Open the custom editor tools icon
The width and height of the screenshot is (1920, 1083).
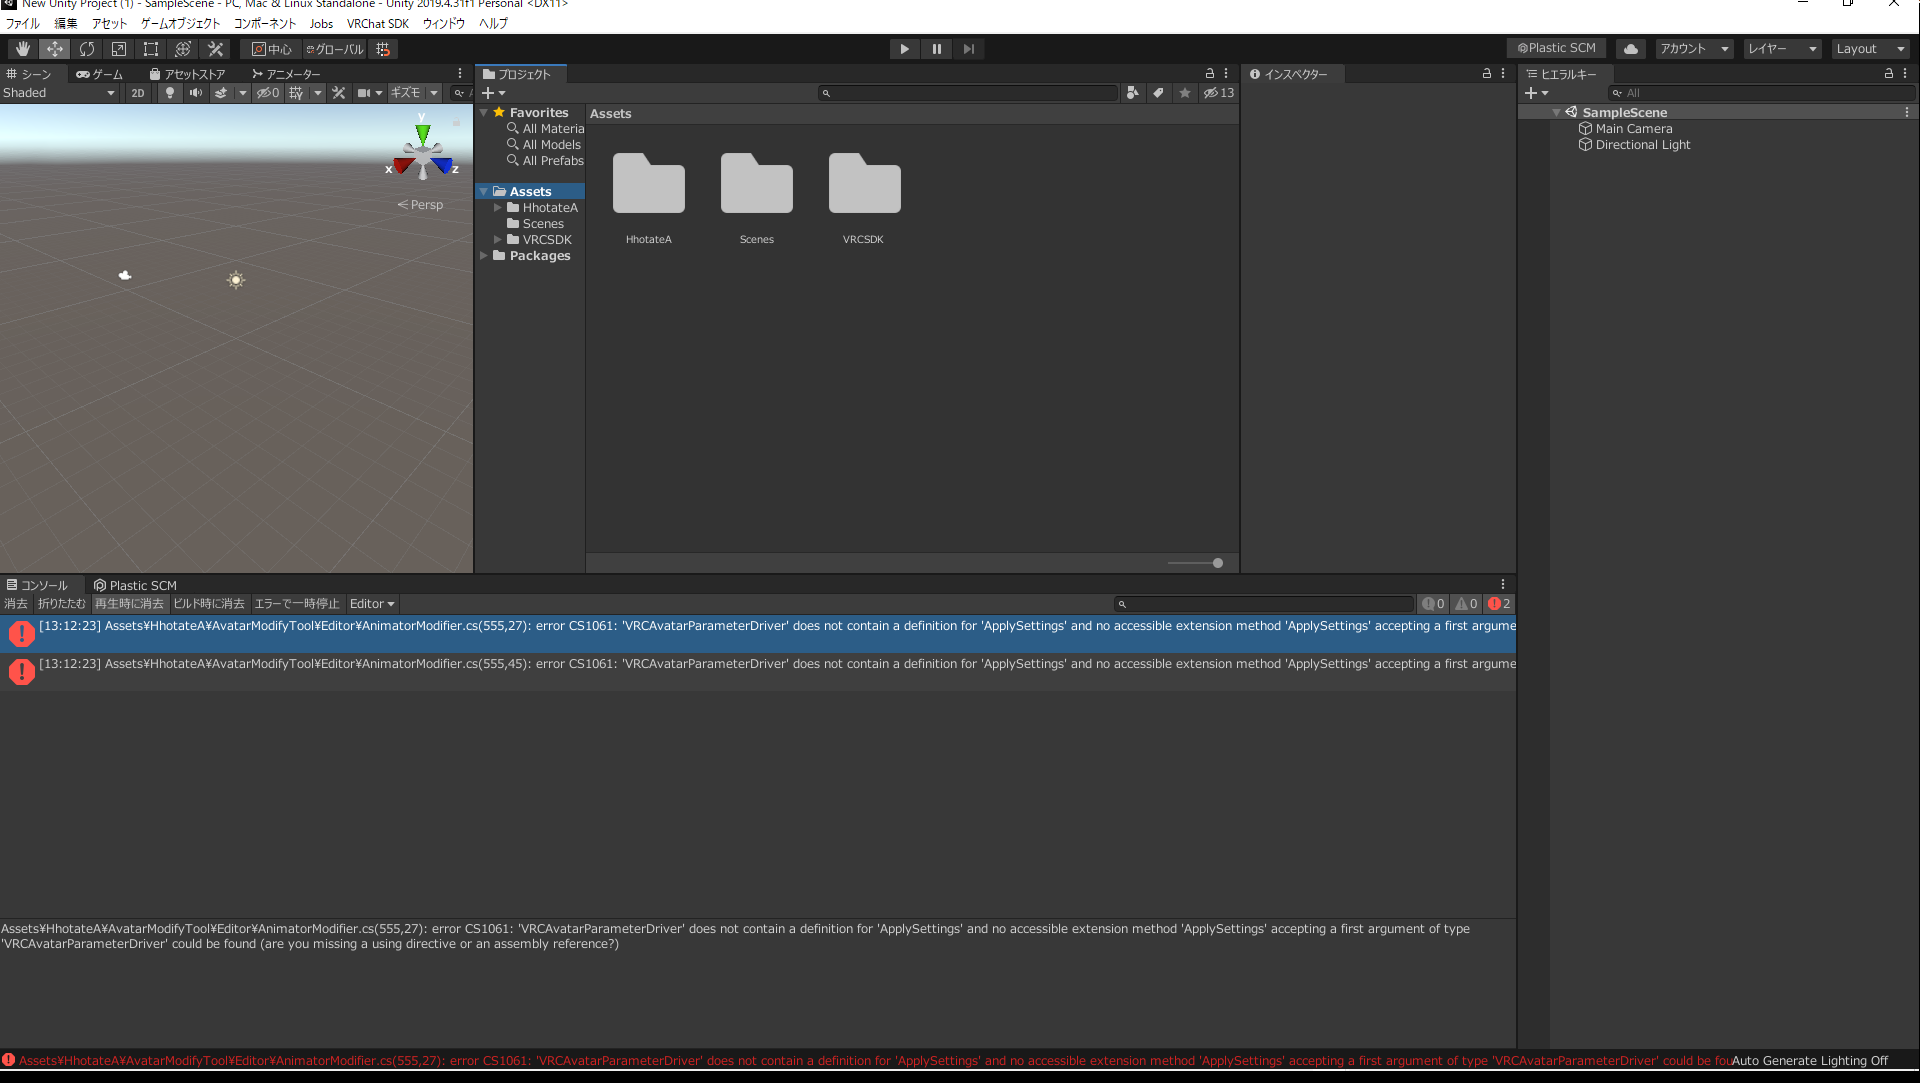(x=215, y=48)
